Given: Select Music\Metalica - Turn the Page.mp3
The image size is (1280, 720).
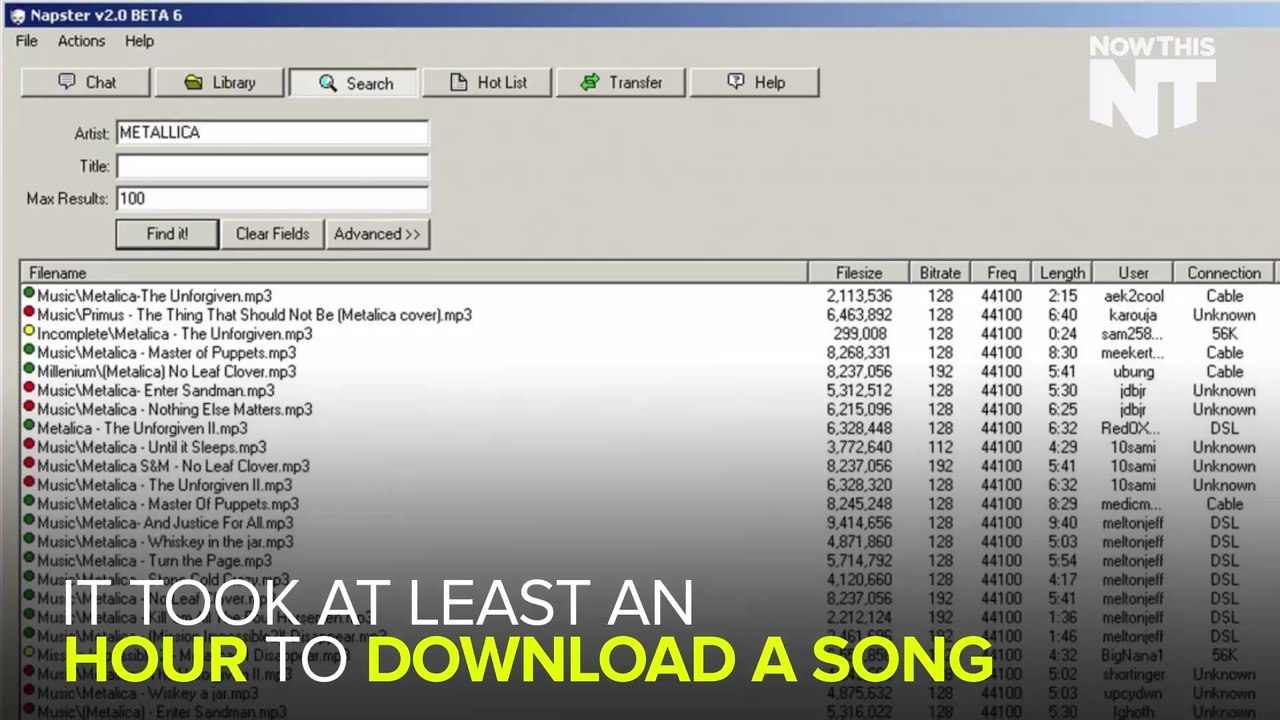Looking at the screenshot, I should coord(154,562).
